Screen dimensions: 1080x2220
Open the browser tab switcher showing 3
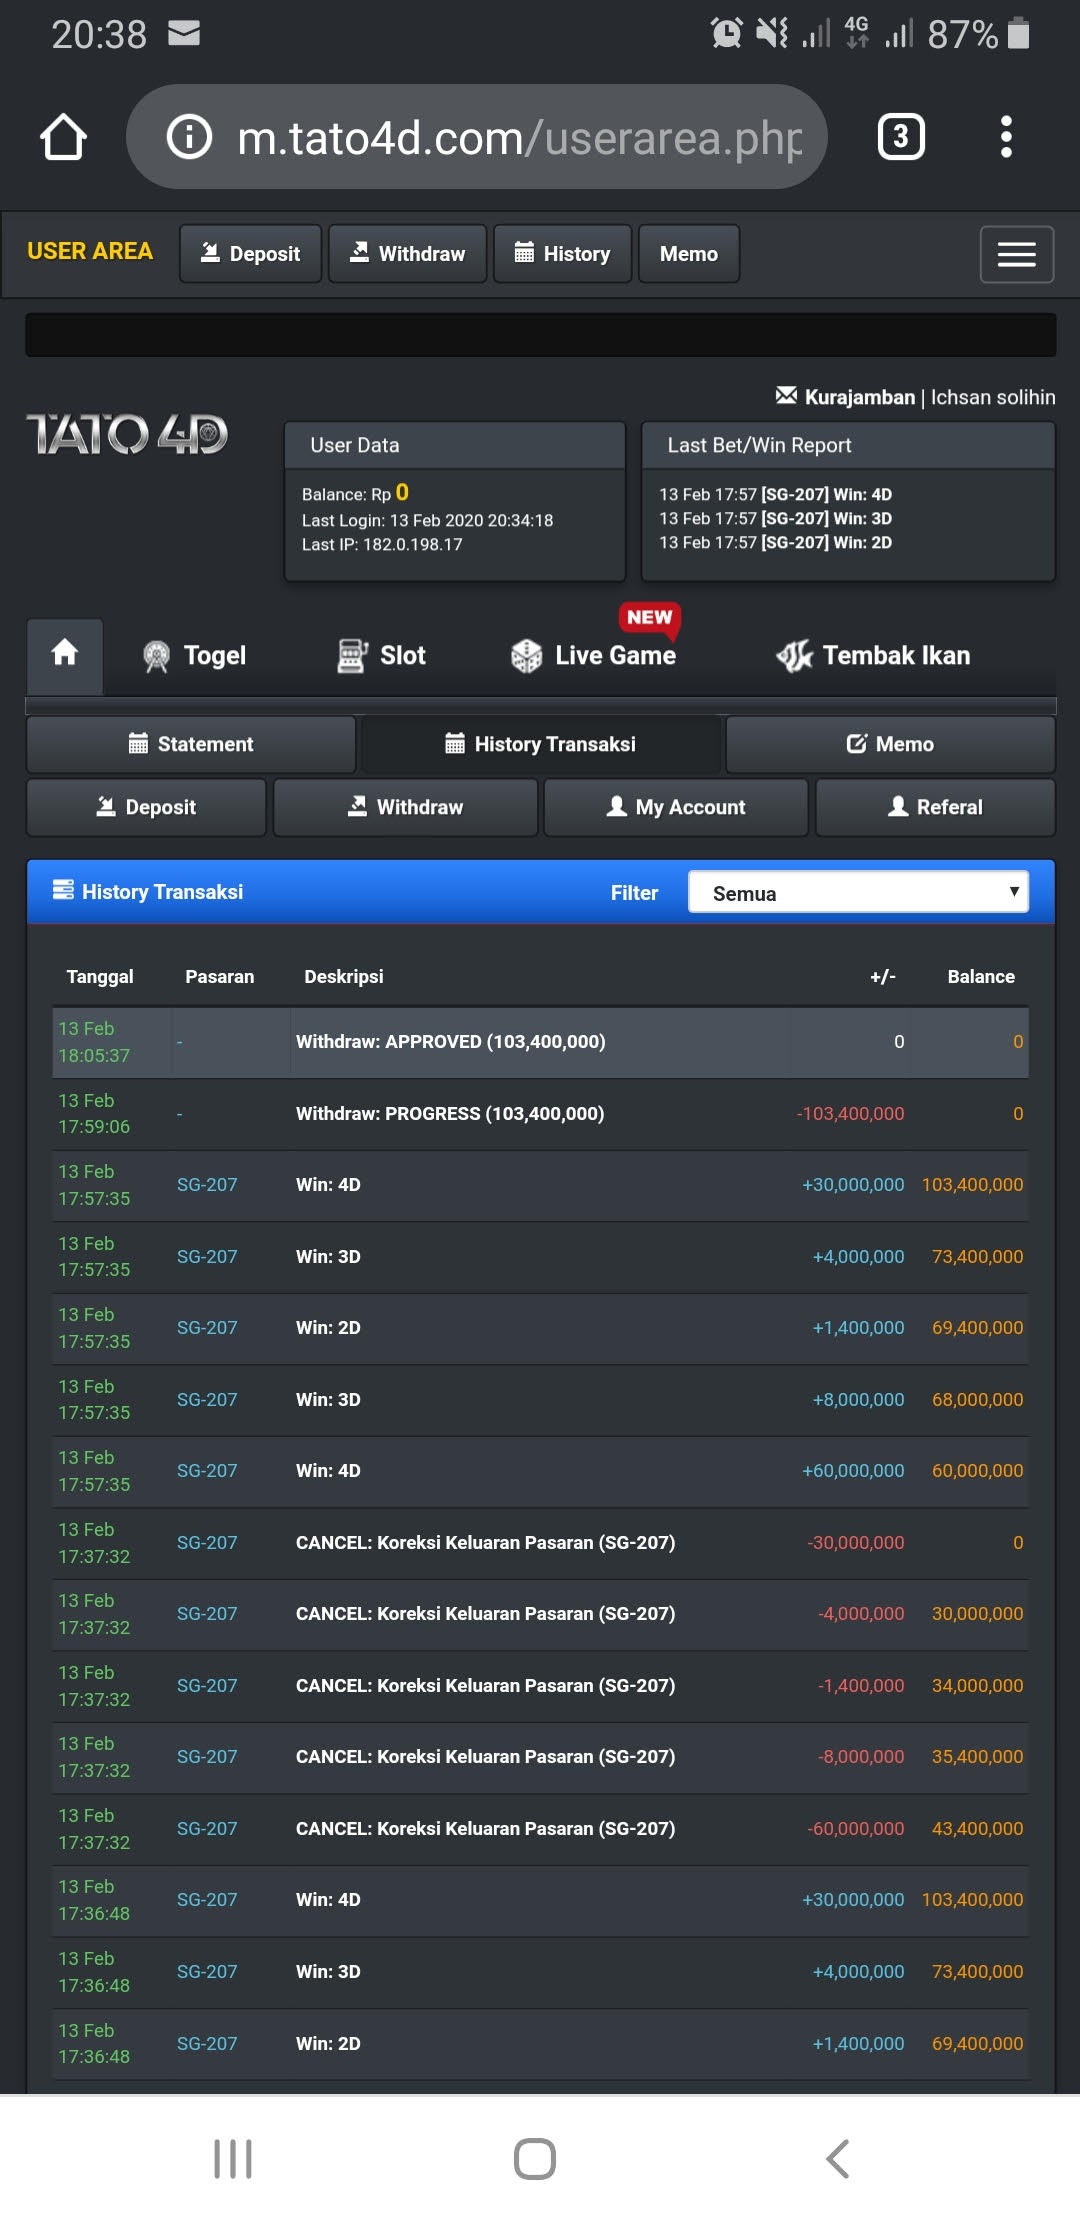click(900, 137)
